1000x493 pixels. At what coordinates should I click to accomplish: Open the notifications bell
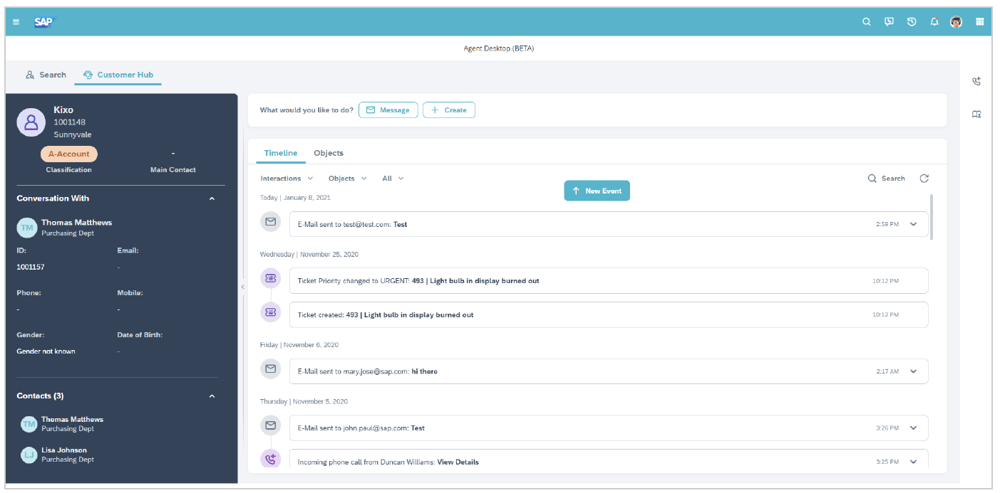[x=934, y=22]
